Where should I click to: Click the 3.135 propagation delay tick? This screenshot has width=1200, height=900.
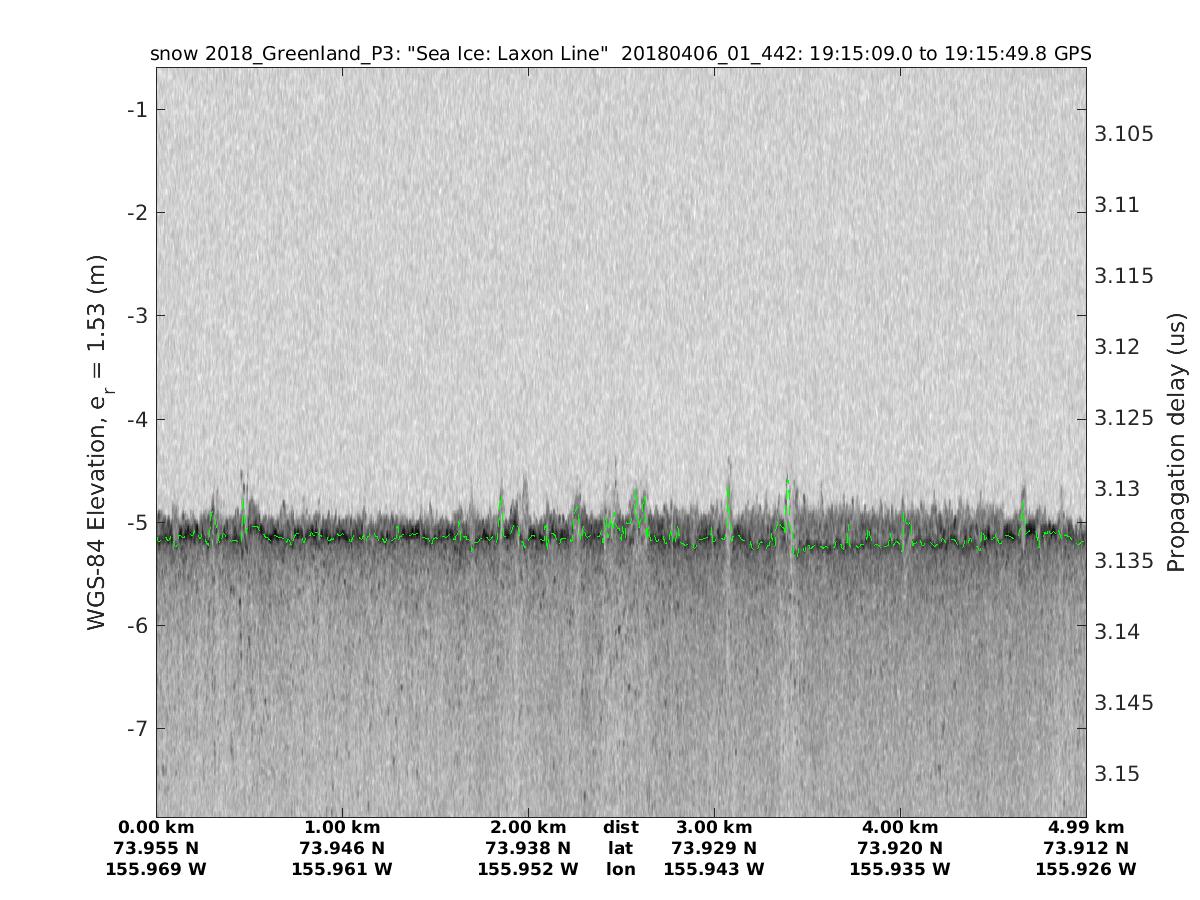1125,560
